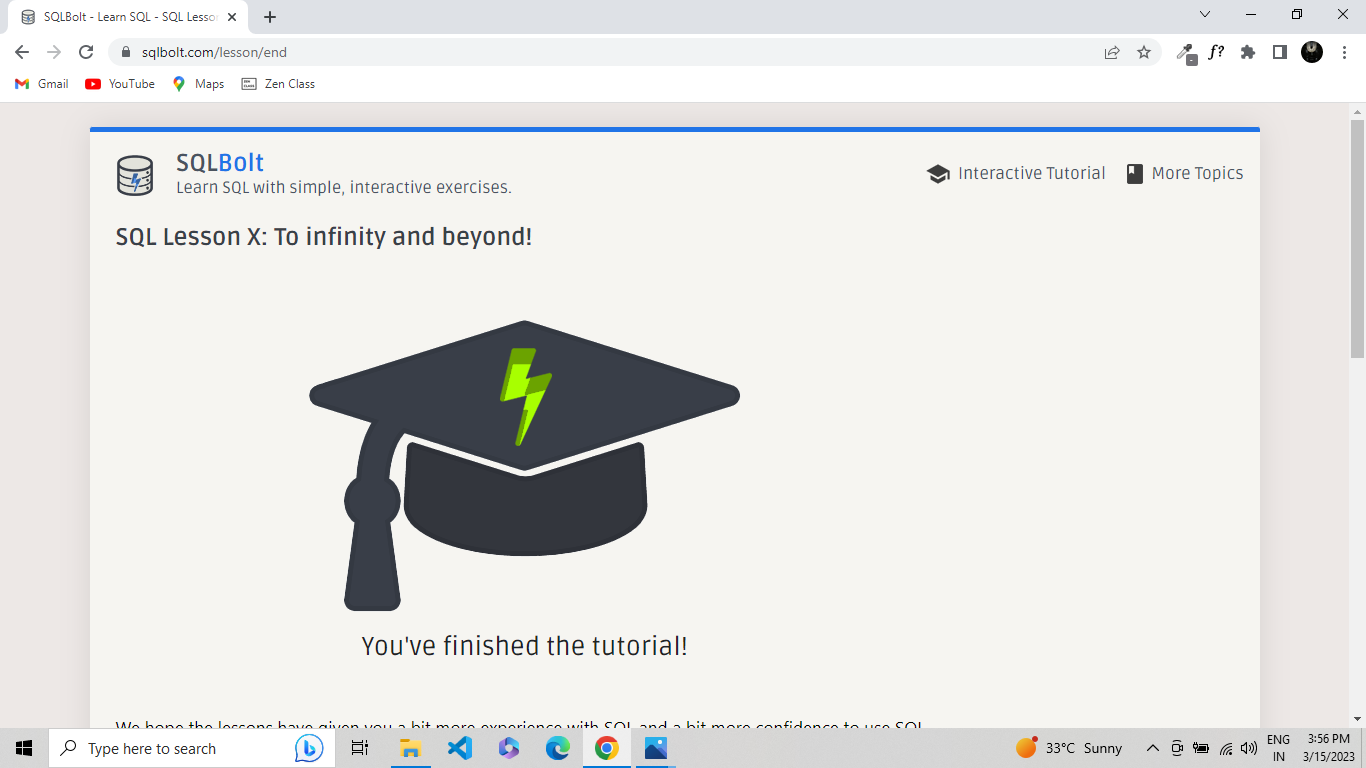Open the Interactive Tutorial link
This screenshot has height=768, width=1366.
pos(1016,173)
